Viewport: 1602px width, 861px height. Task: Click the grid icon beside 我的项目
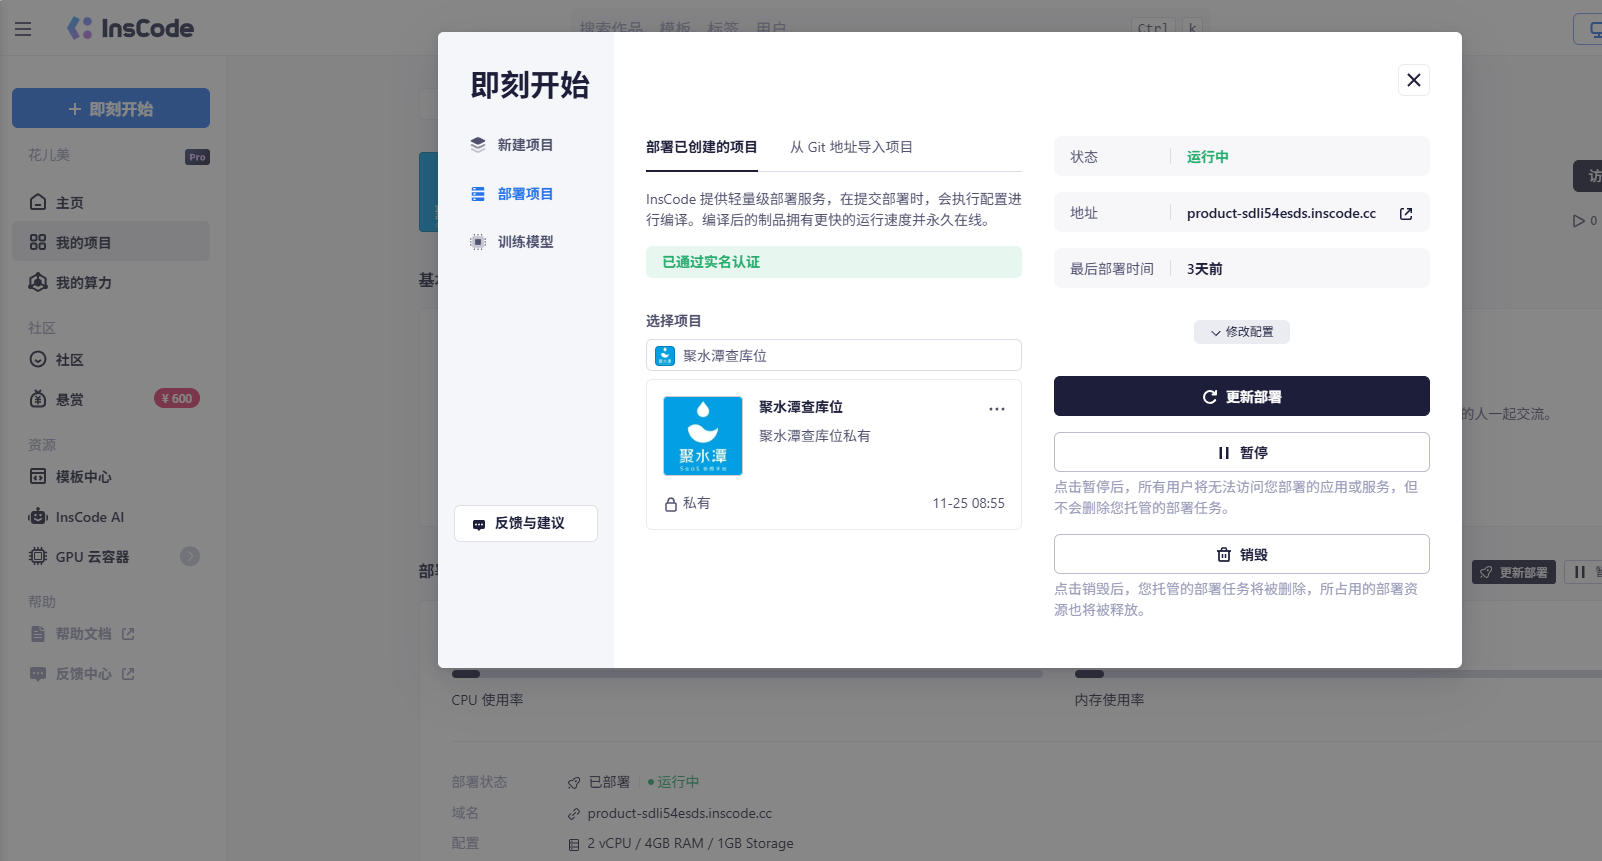(x=38, y=242)
